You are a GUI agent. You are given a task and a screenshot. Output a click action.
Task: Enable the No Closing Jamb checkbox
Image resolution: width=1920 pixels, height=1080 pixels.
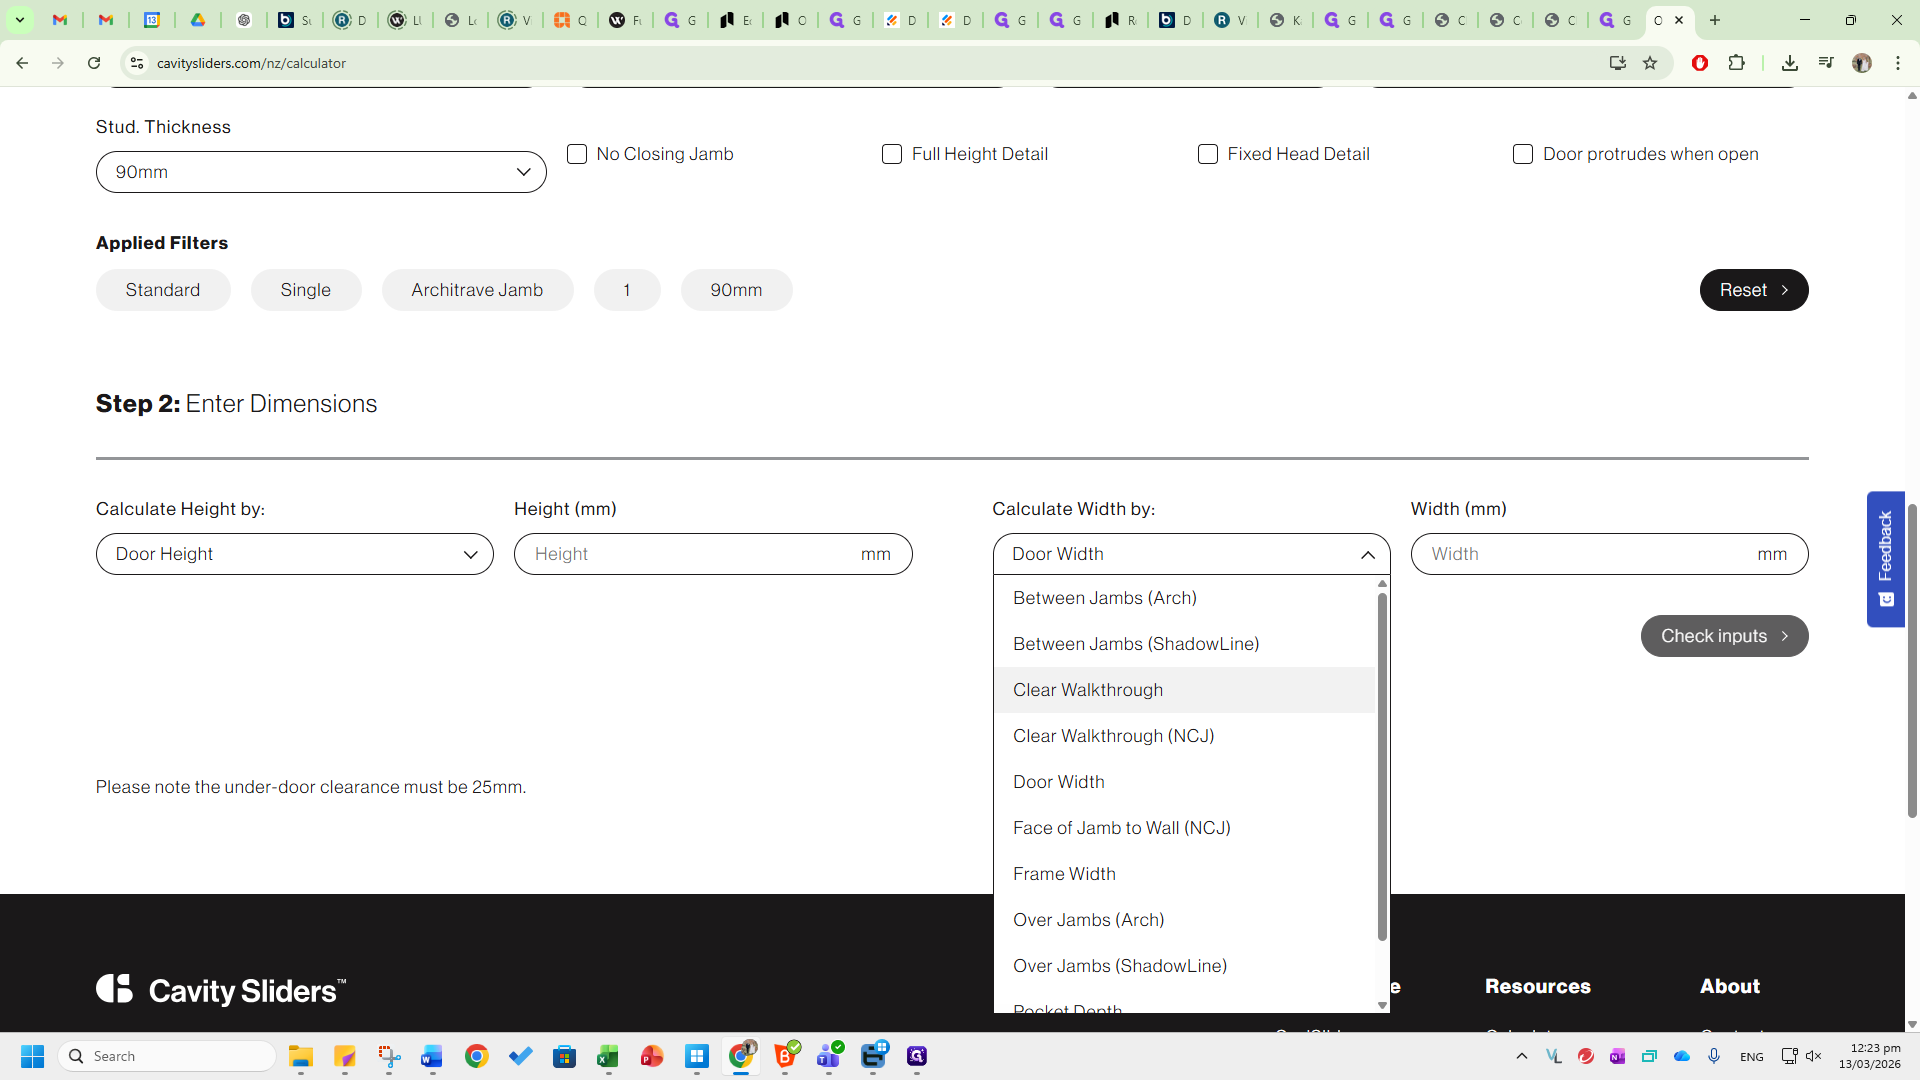click(577, 154)
